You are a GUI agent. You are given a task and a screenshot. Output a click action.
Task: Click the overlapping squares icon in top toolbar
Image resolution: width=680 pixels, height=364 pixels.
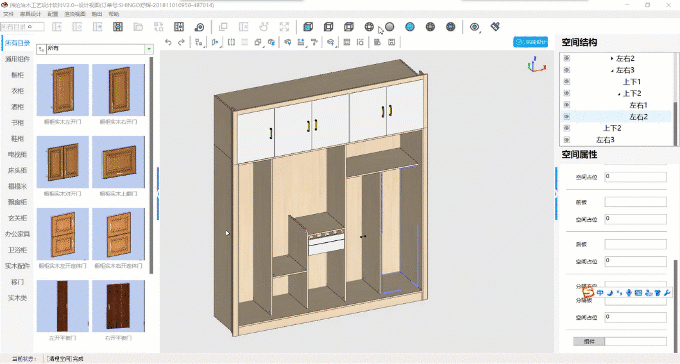(x=223, y=27)
